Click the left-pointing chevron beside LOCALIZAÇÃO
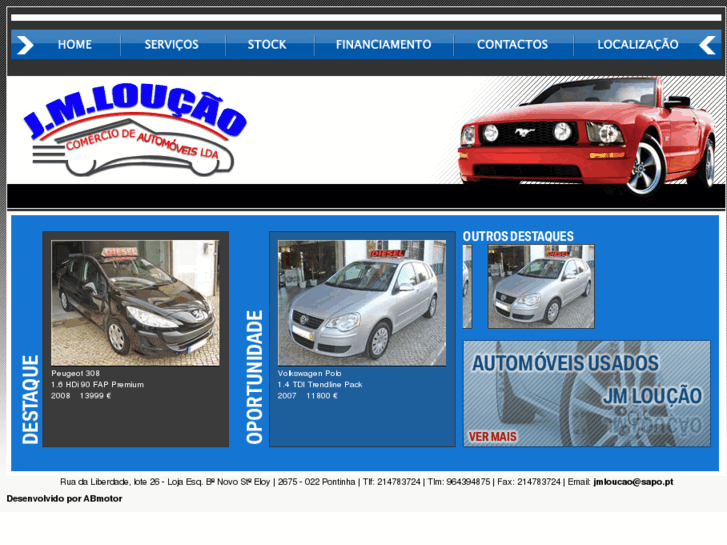The image size is (727, 545). click(x=708, y=45)
